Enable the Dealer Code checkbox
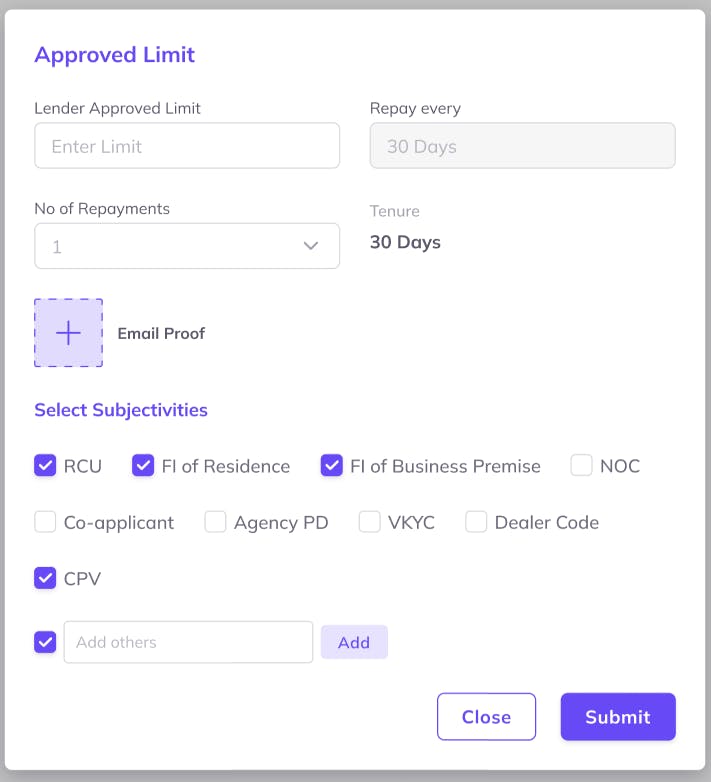 coord(476,522)
